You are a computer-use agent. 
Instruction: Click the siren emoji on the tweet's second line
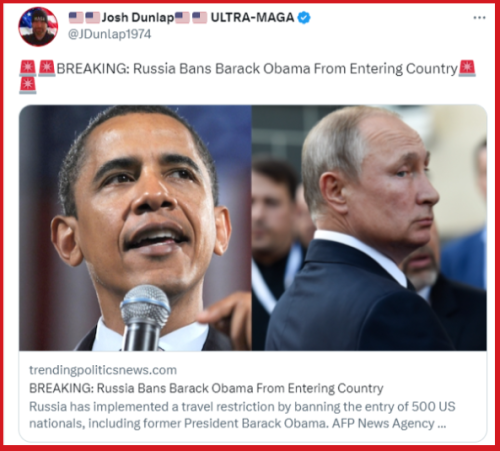pyautogui.click(x=28, y=86)
